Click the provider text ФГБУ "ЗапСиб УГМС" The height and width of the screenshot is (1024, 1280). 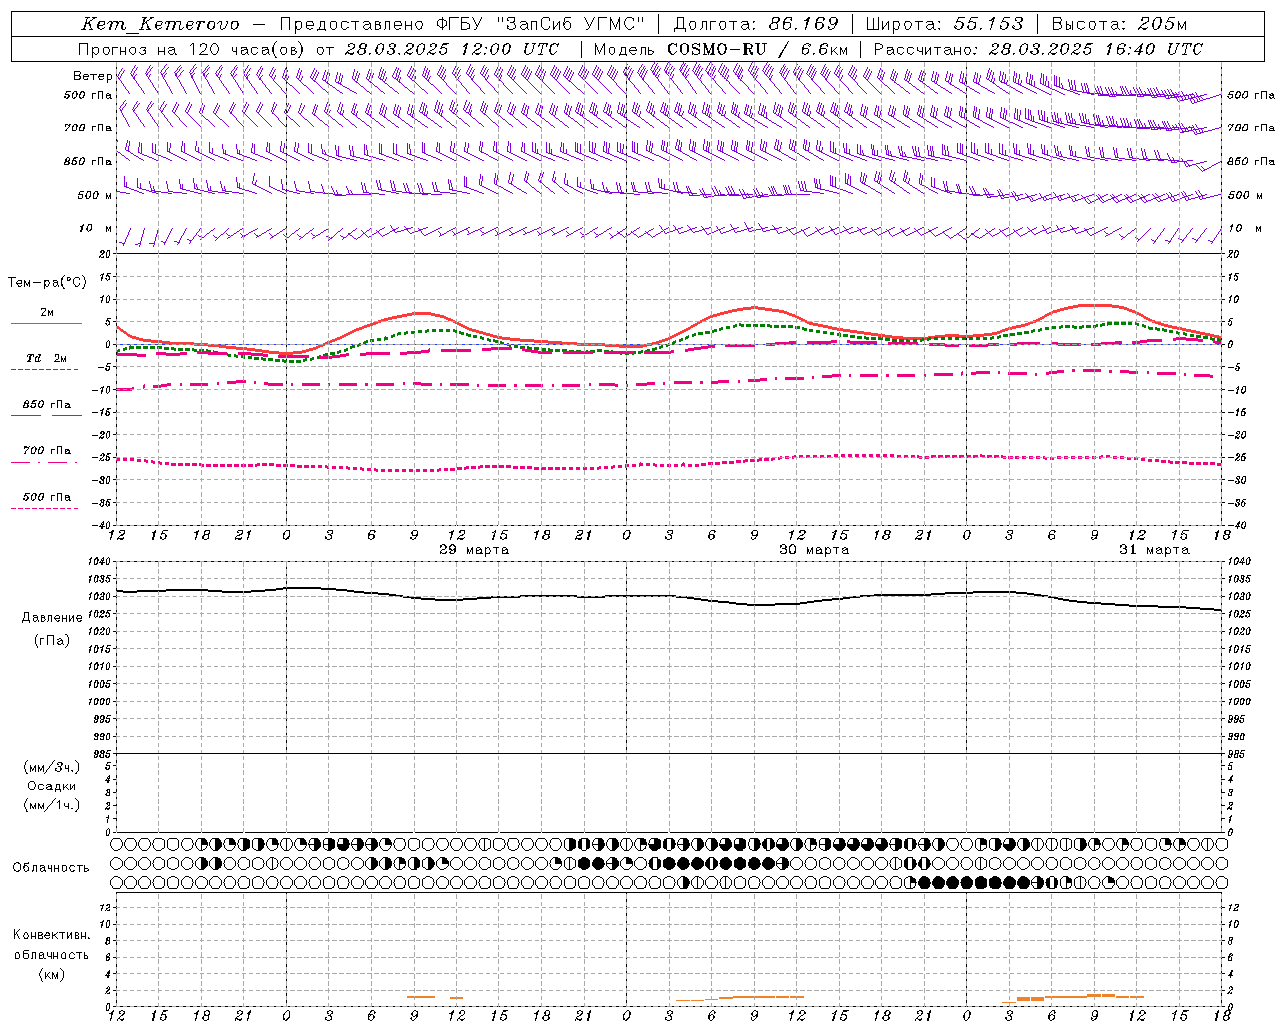(542, 24)
